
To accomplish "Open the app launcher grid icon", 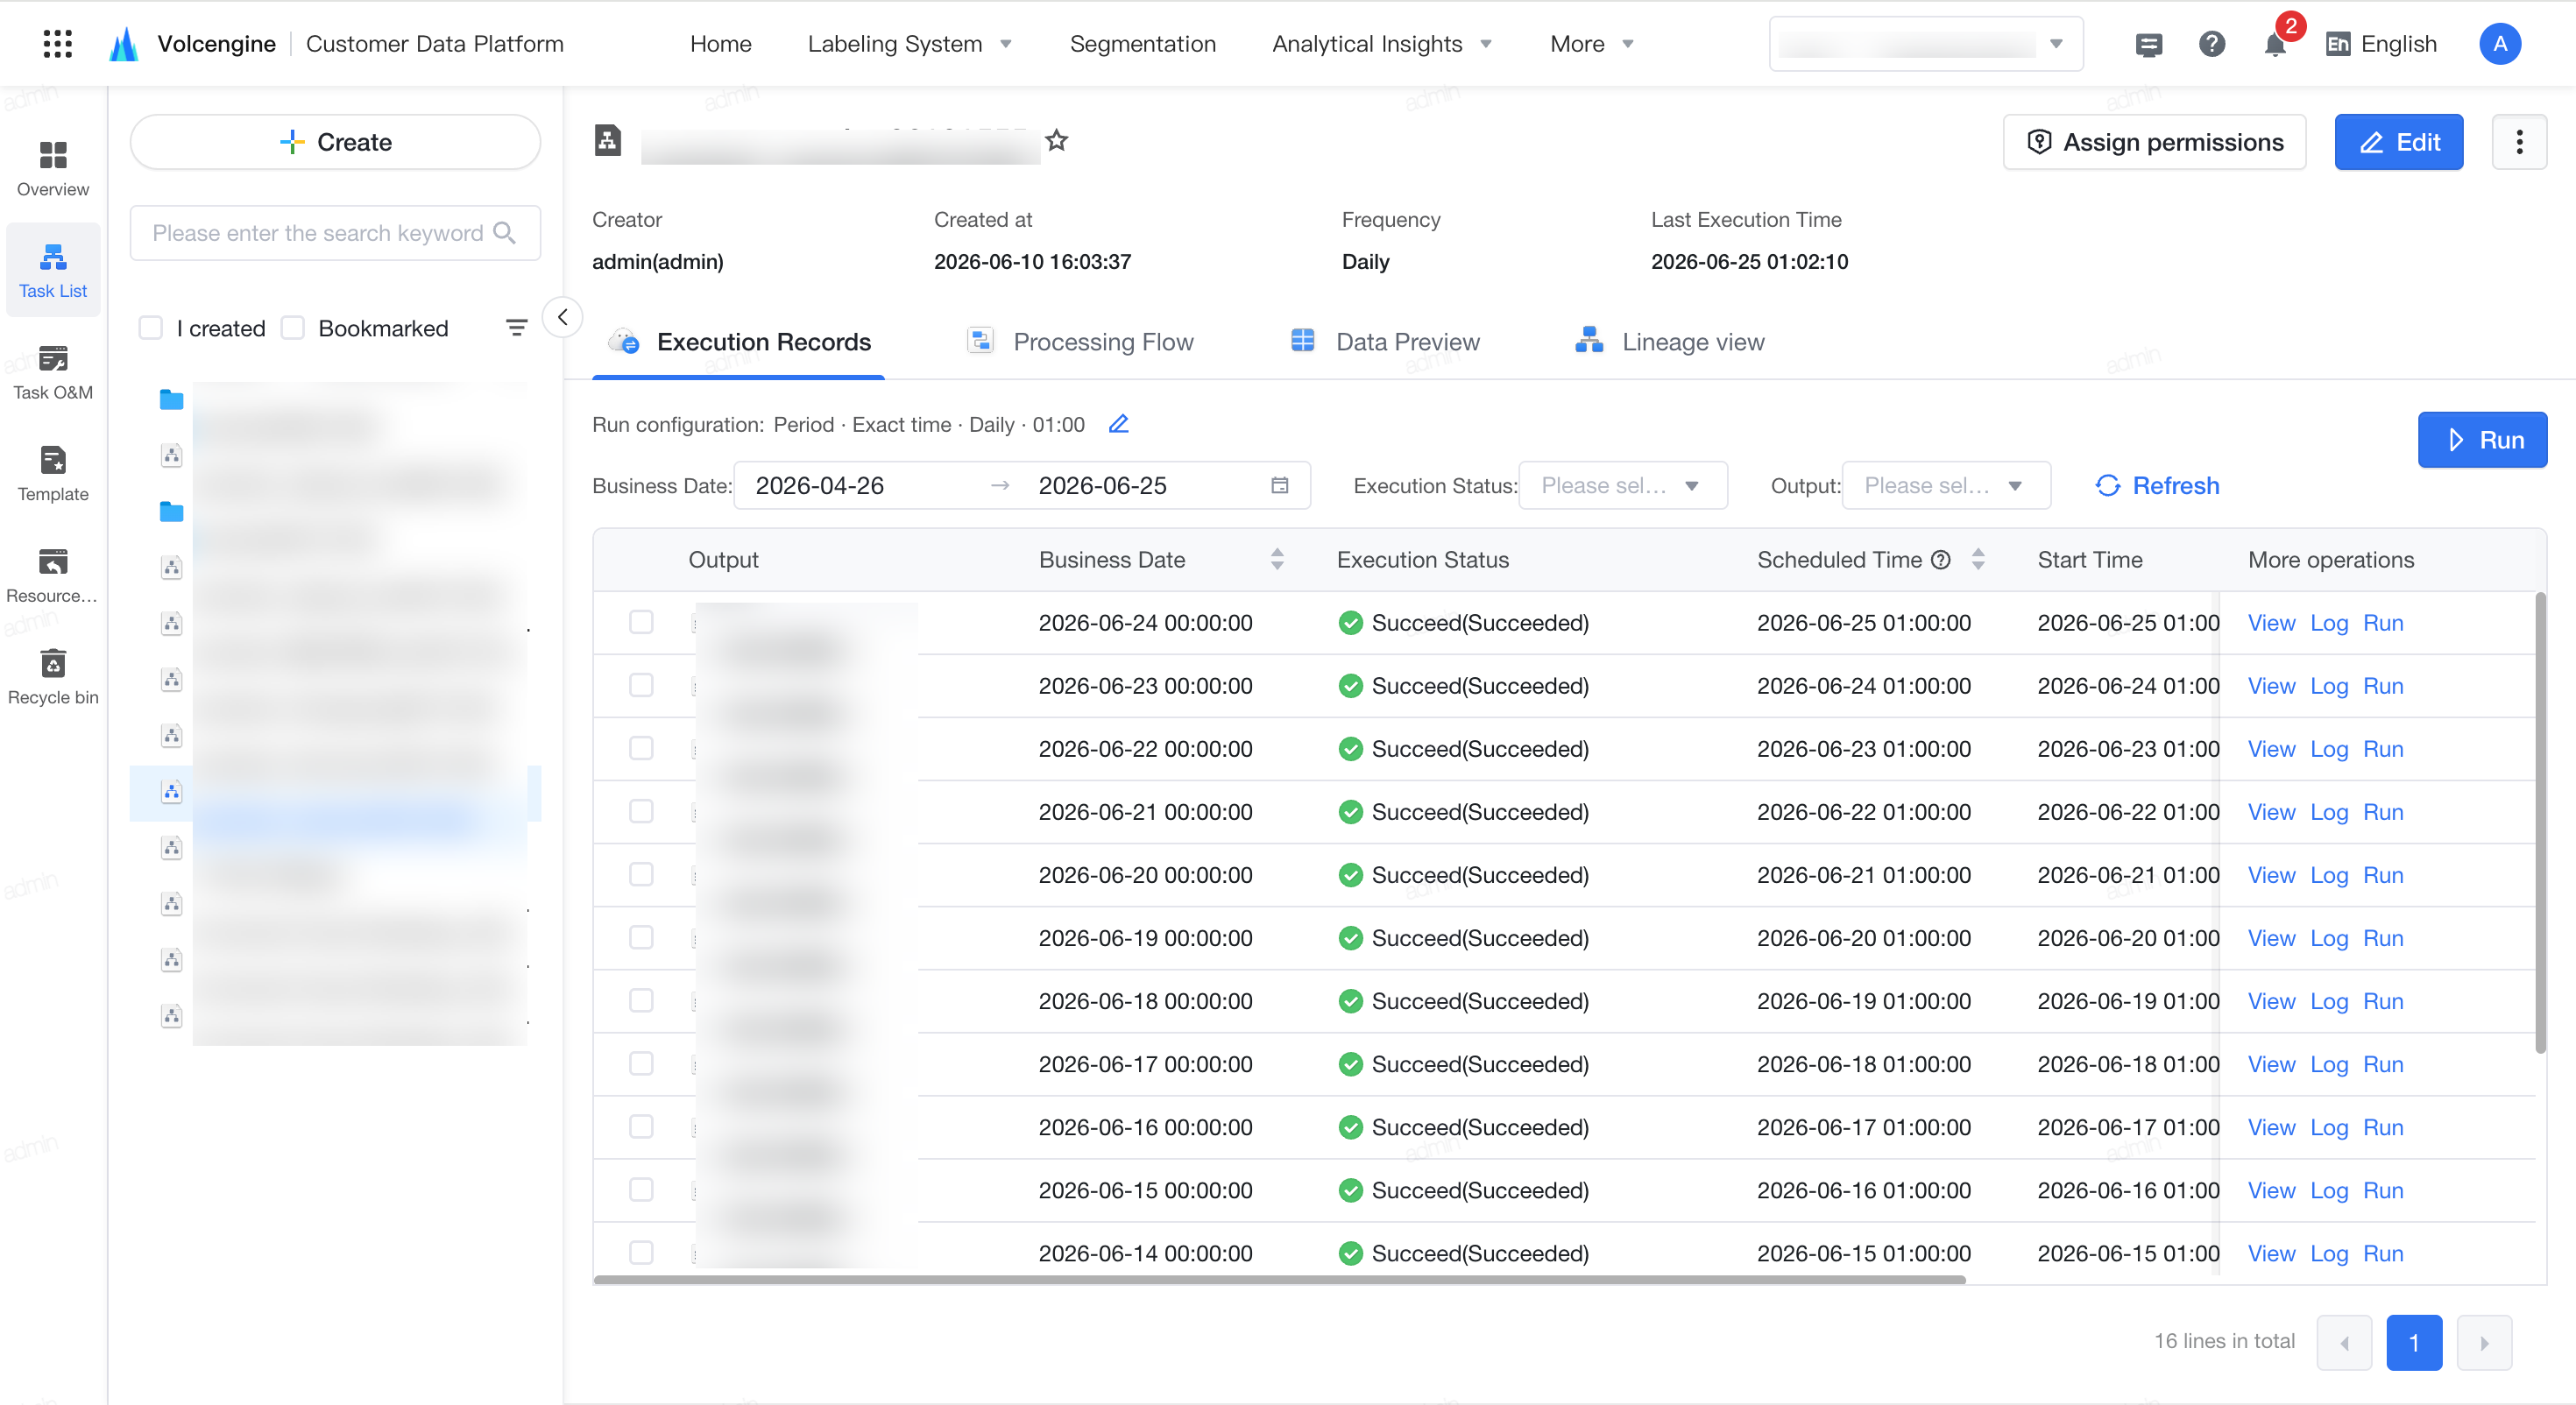I will click(x=58, y=44).
